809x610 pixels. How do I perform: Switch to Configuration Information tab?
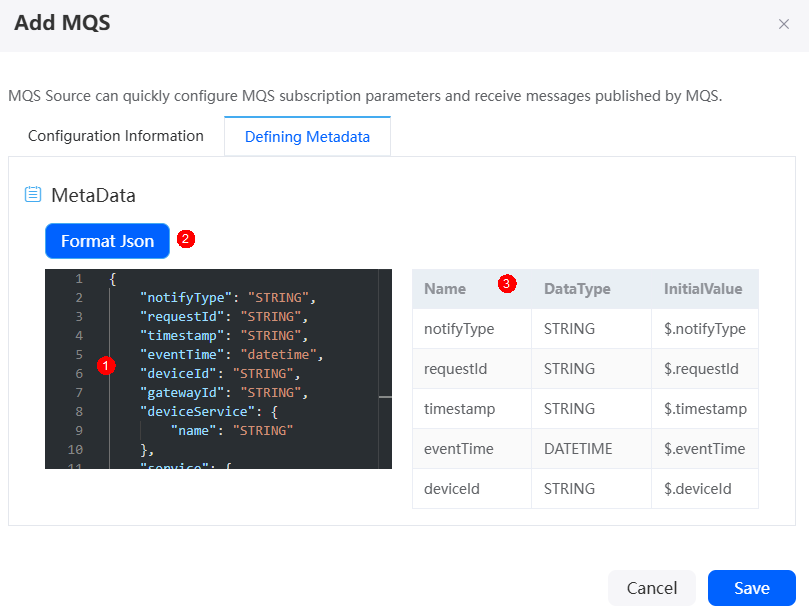[x=116, y=136]
